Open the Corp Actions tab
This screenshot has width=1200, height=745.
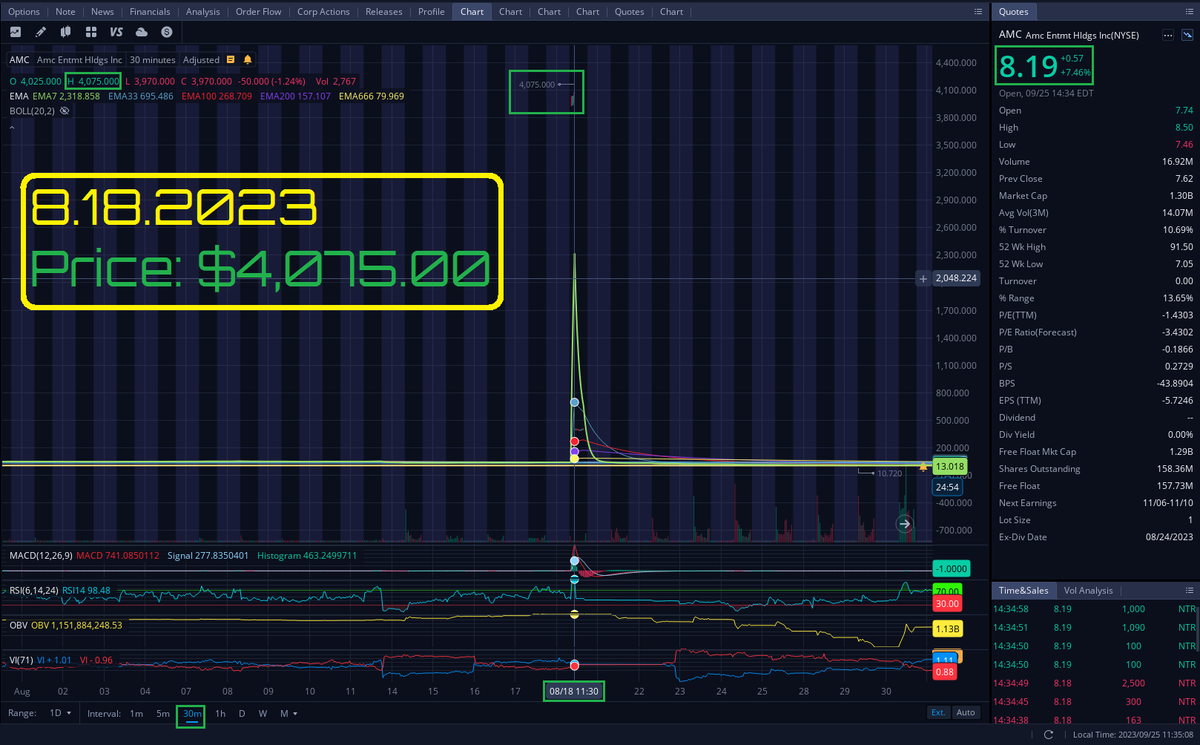point(323,12)
